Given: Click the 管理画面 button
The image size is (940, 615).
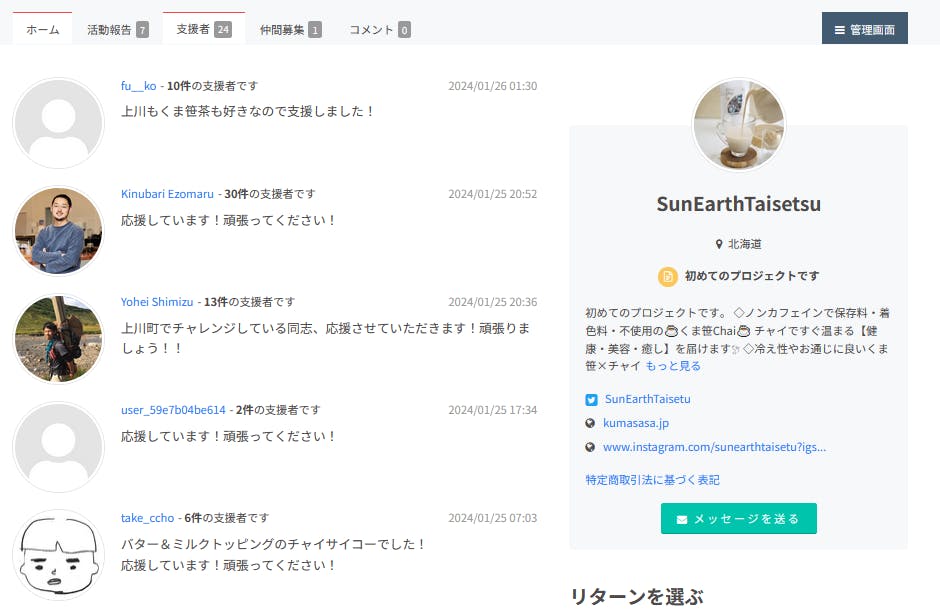Looking at the screenshot, I should coord(864,30).
